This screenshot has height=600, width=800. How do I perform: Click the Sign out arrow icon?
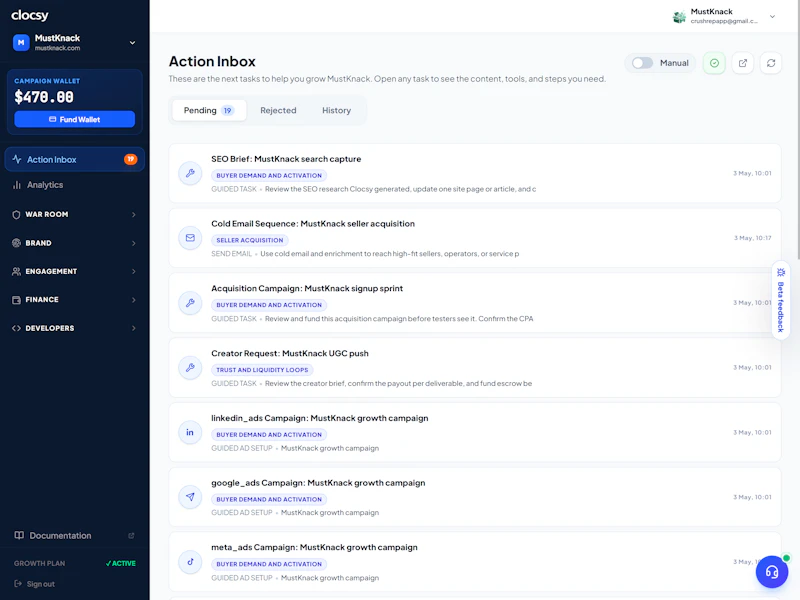(18, 584)
